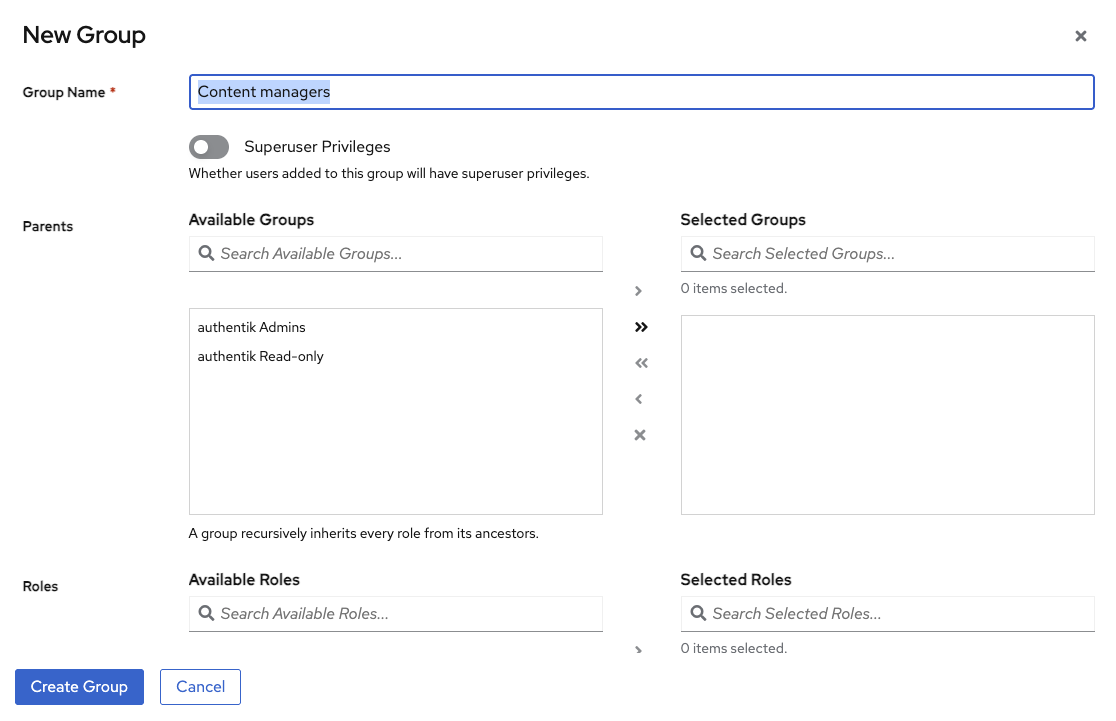
Task: Click the Group Name text field
Action: 640,92
